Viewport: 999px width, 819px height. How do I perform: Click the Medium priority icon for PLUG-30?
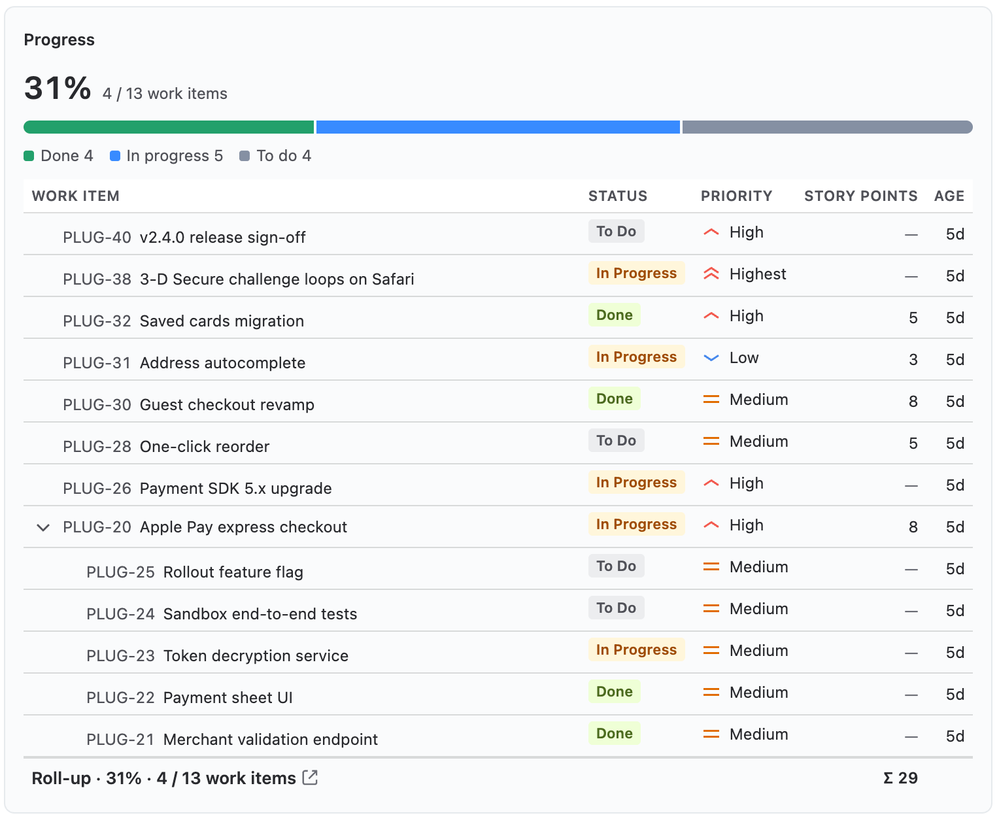(711, 400)
